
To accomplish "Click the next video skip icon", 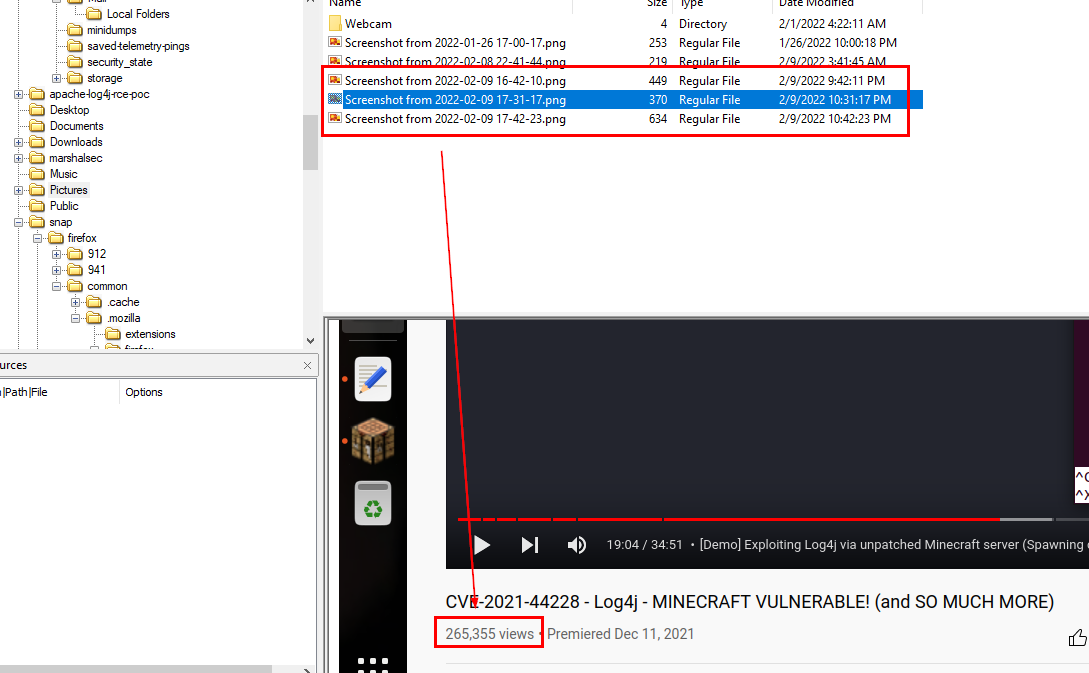I will 530,545.
